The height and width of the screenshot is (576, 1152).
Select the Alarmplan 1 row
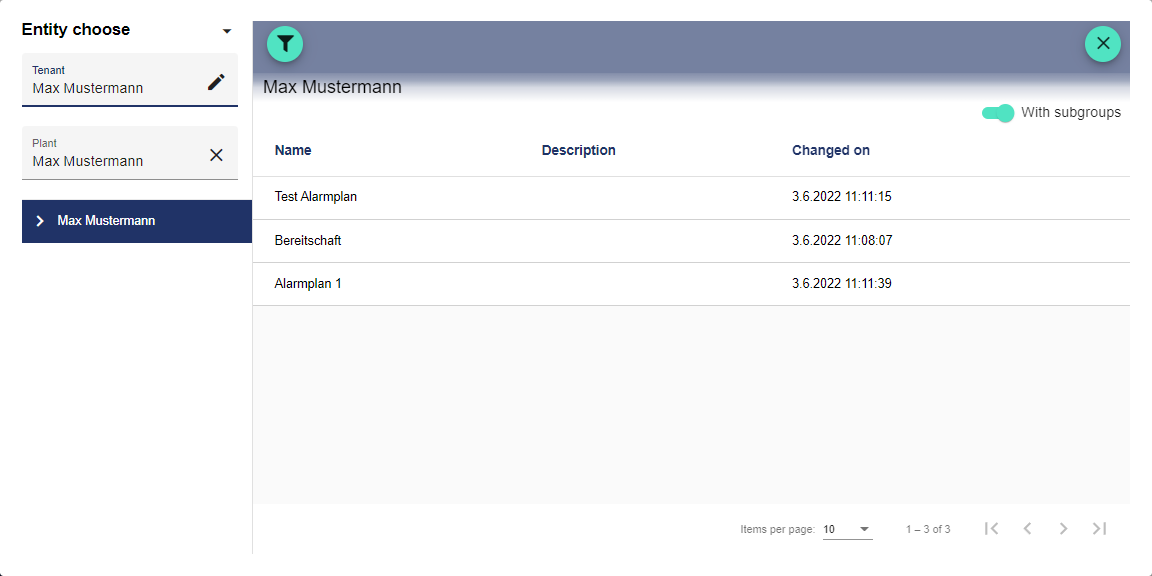pyautogui.click(x=308, y=284)
